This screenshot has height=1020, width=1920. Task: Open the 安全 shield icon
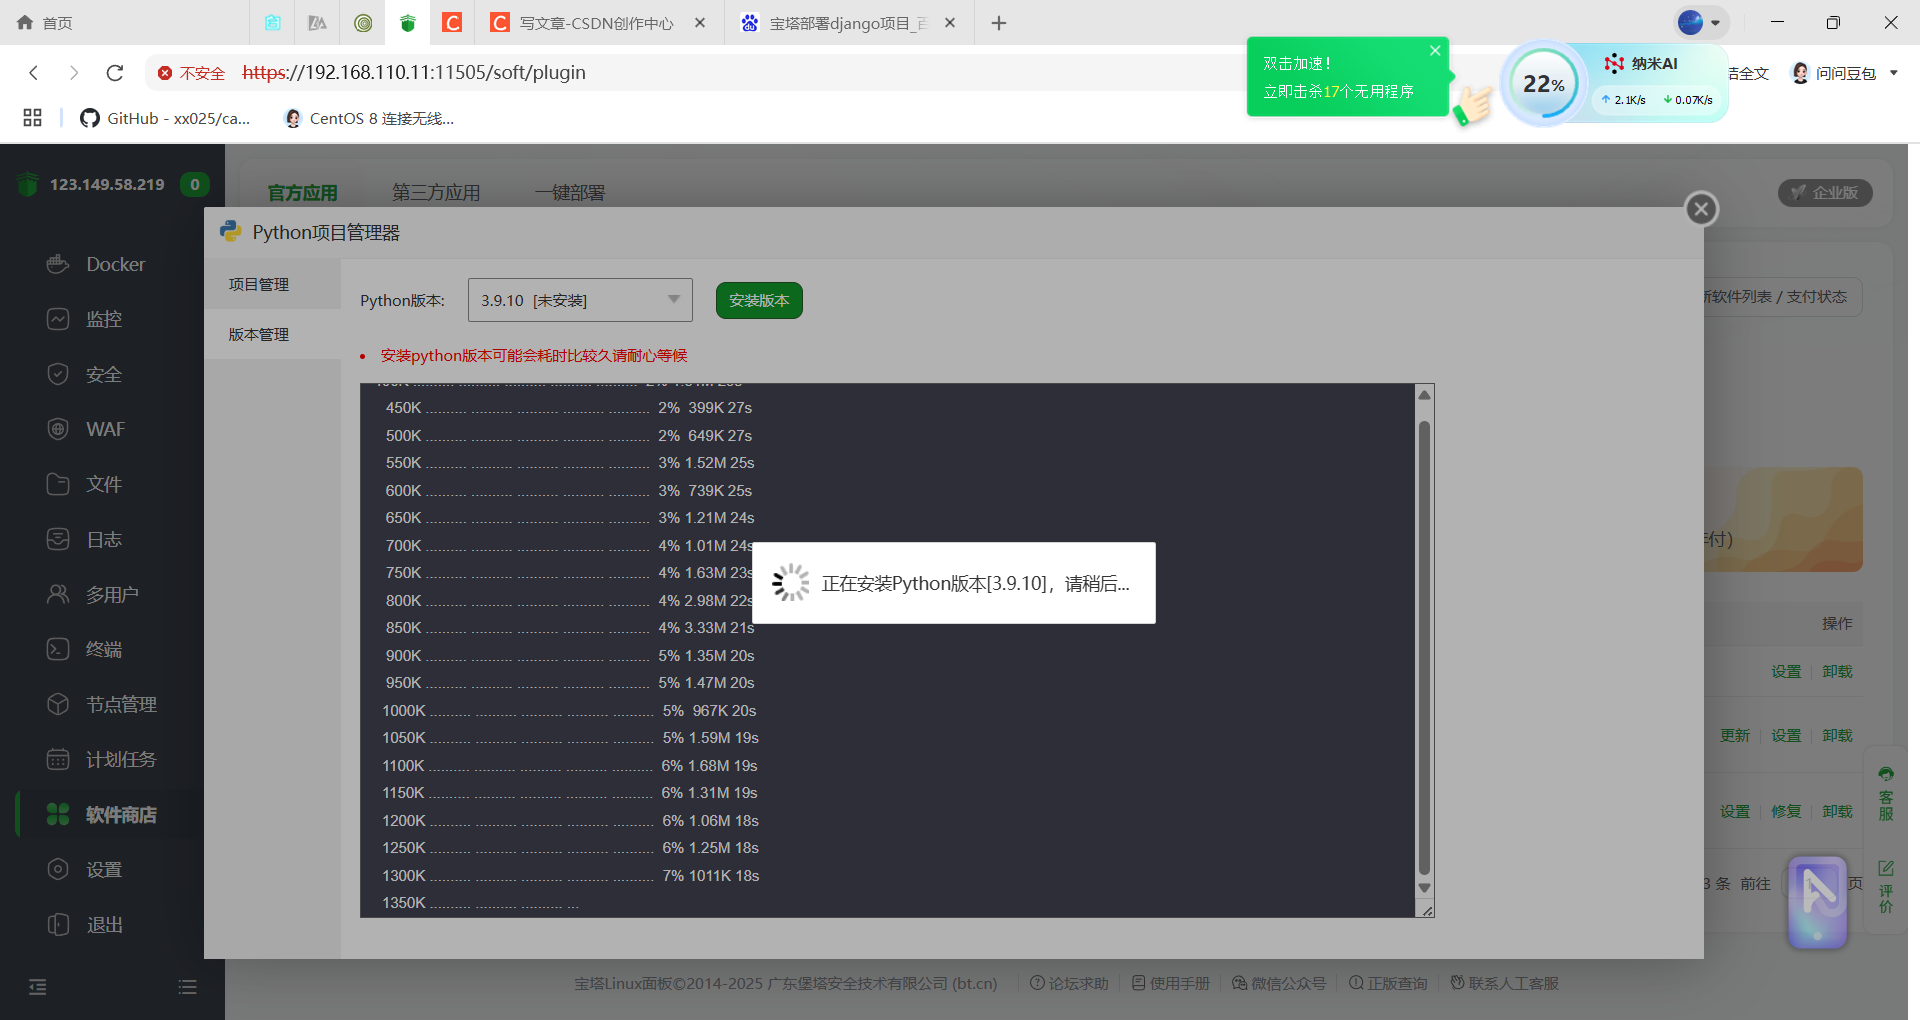[x=58, y=374]
